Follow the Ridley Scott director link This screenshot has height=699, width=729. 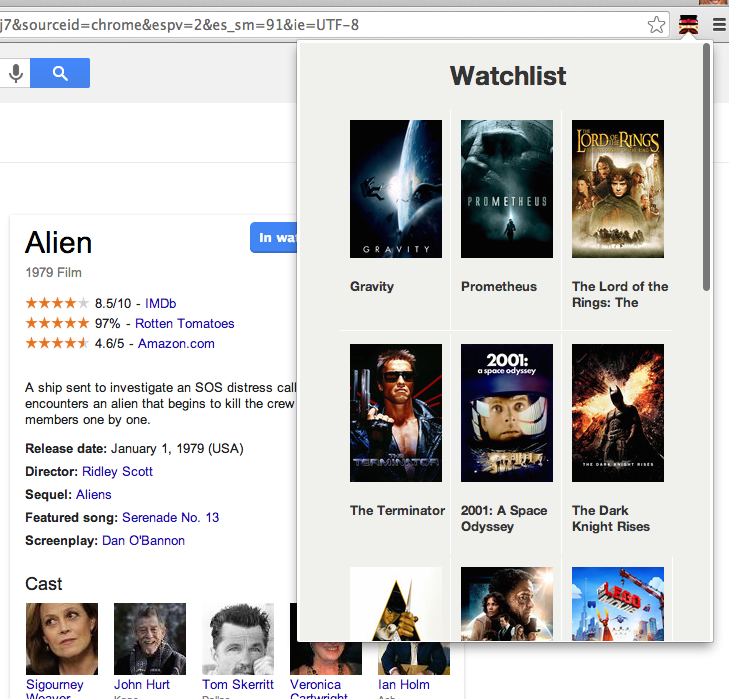tap(117, 472)
